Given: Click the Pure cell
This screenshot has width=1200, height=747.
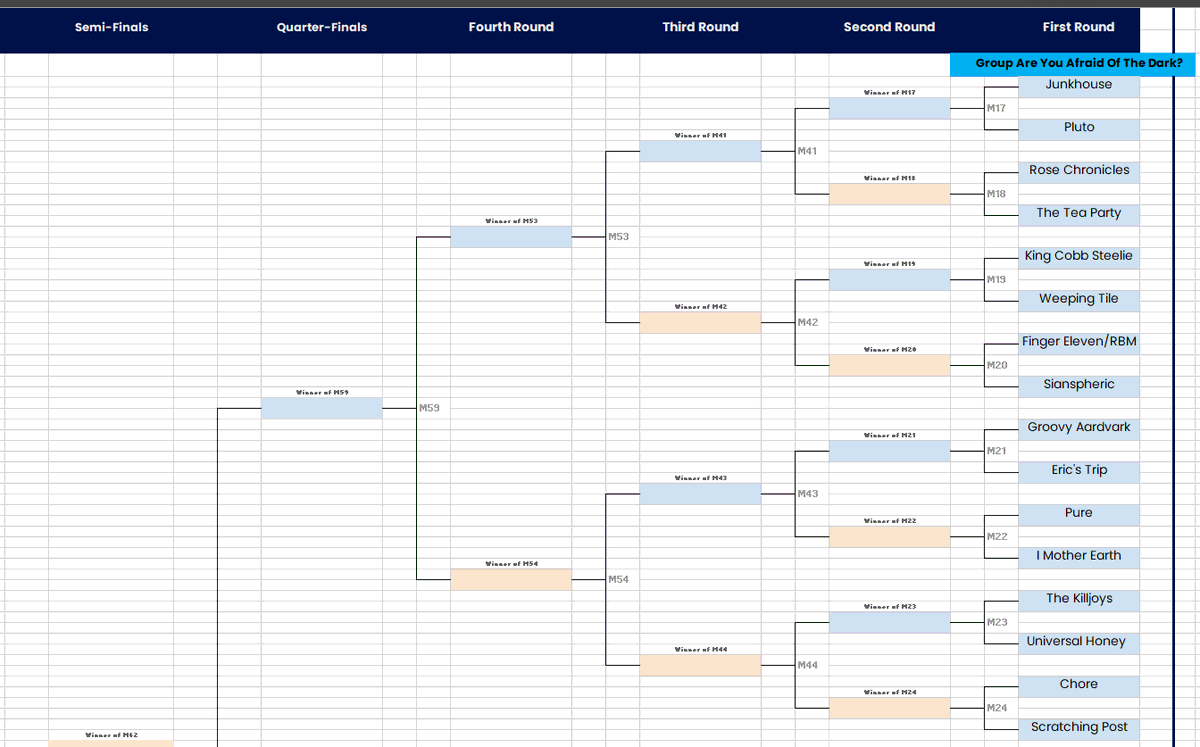Looking at the screenshot, I should 1078,514.
